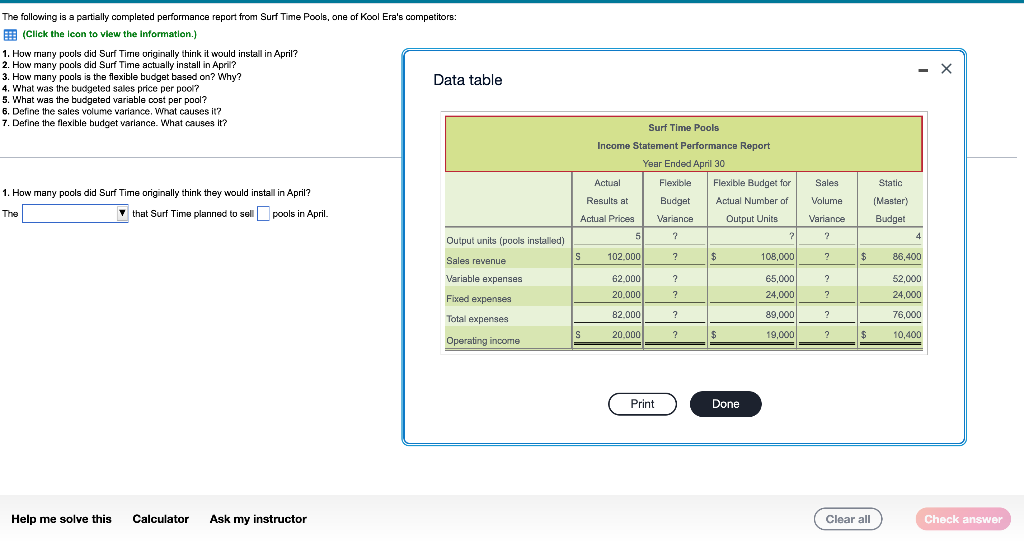
Task: Click question 4 about budgeted sales price
Action: 101,88
